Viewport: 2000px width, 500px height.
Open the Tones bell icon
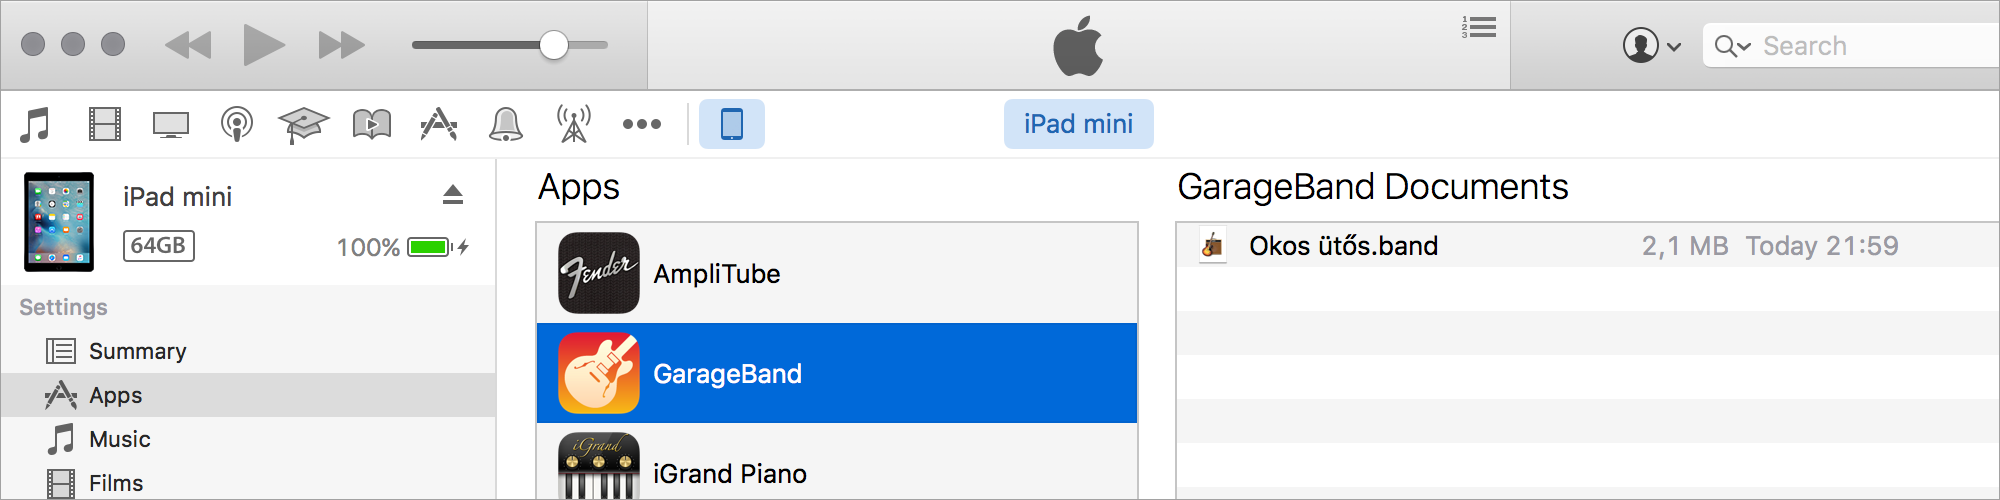pos(506,125)
